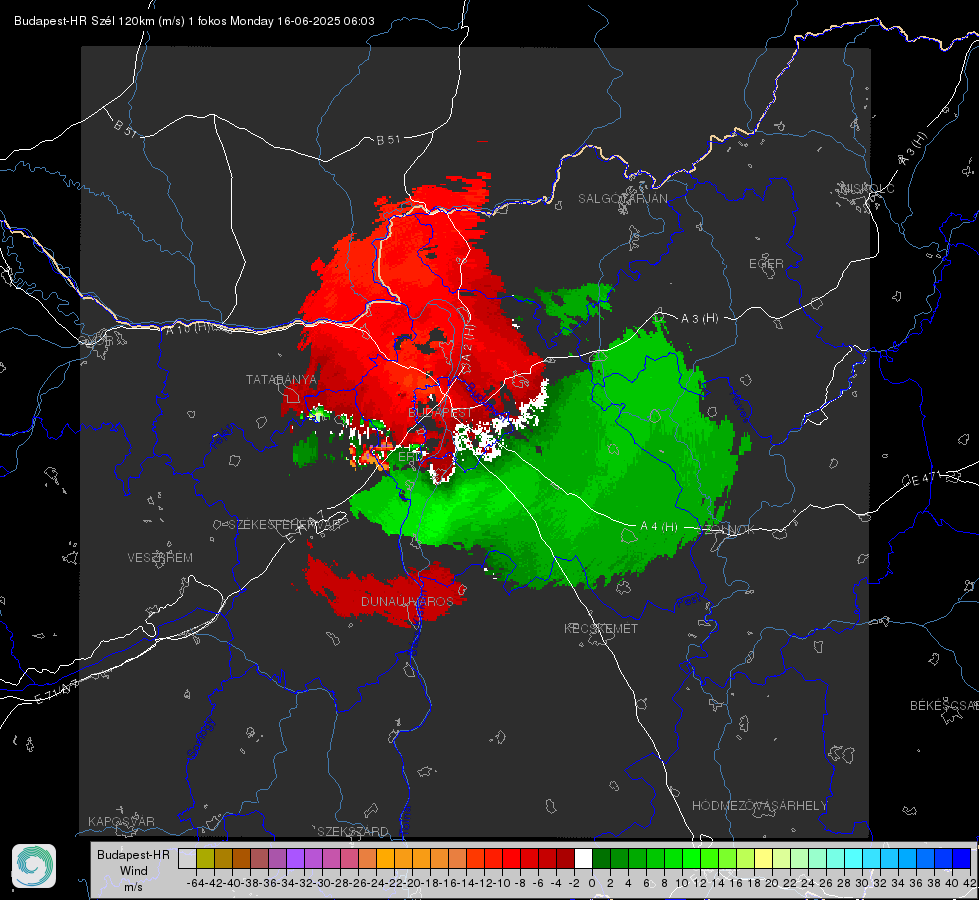Click the 'A 3 (H)' label near Miskolc

click(x=913, y=149)
